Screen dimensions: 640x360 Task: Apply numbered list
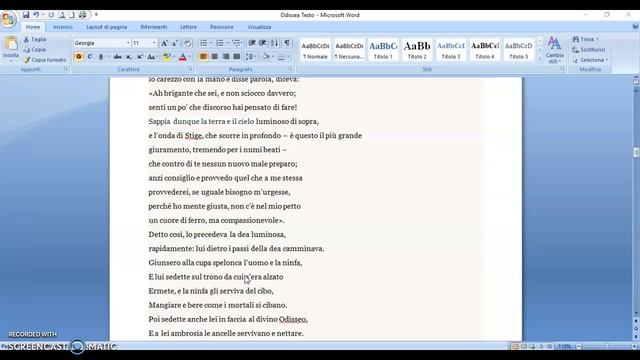pos(220,43)
